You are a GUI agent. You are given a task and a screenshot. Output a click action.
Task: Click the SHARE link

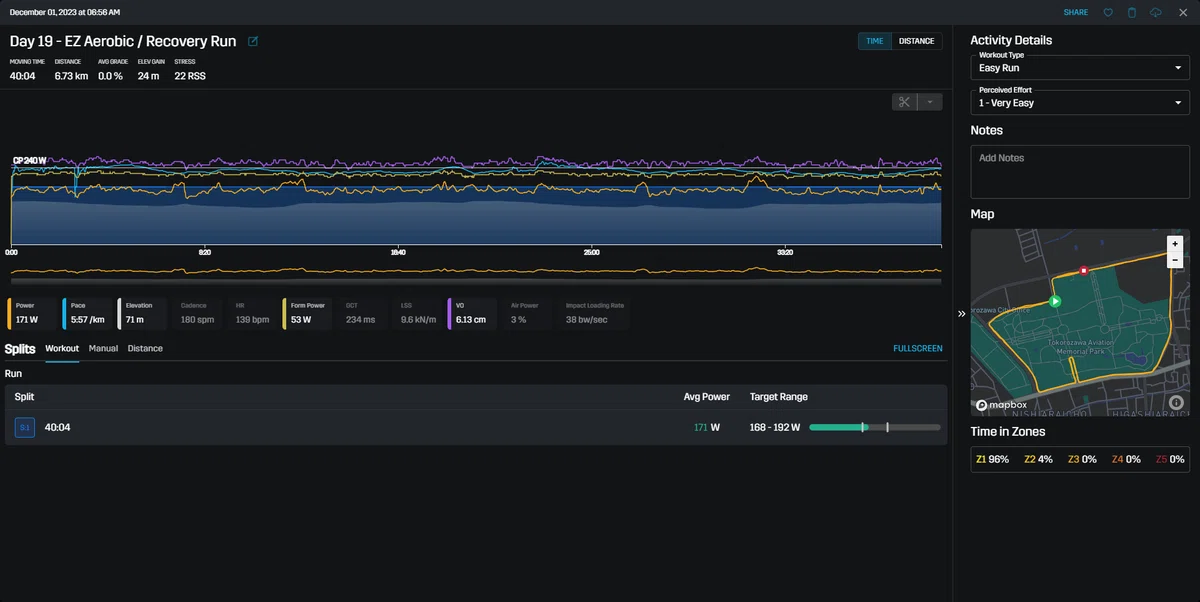click(x=1076, y=12)
